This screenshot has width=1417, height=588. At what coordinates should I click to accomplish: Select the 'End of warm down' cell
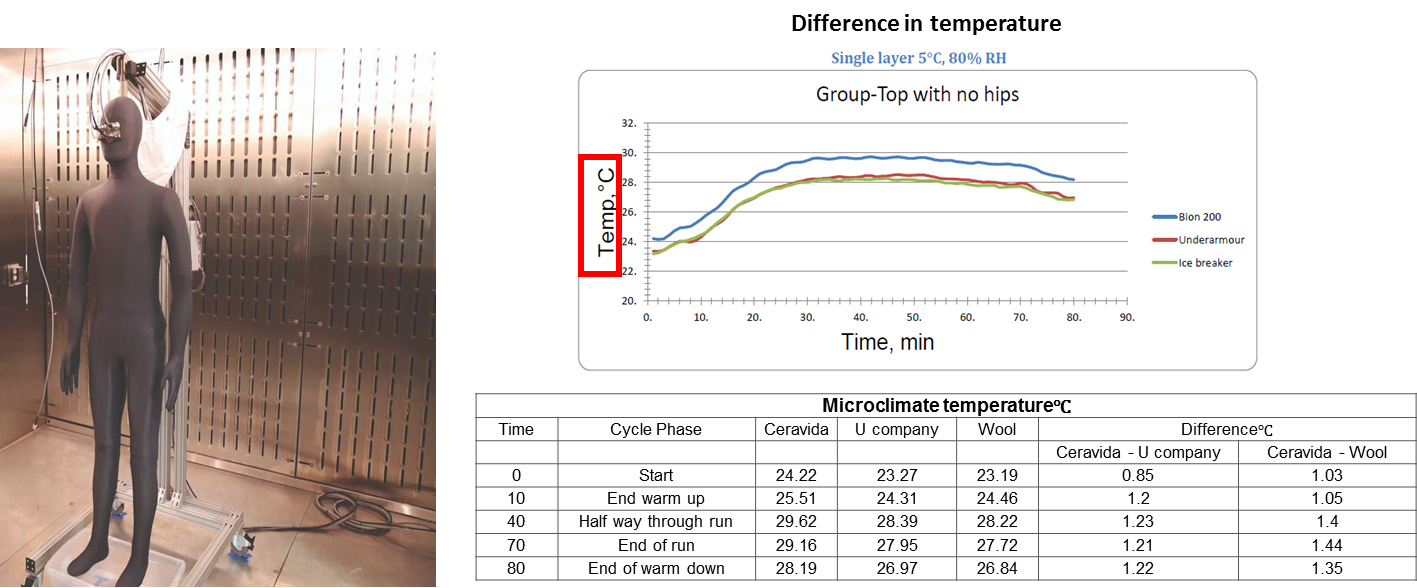click(656, 569)
